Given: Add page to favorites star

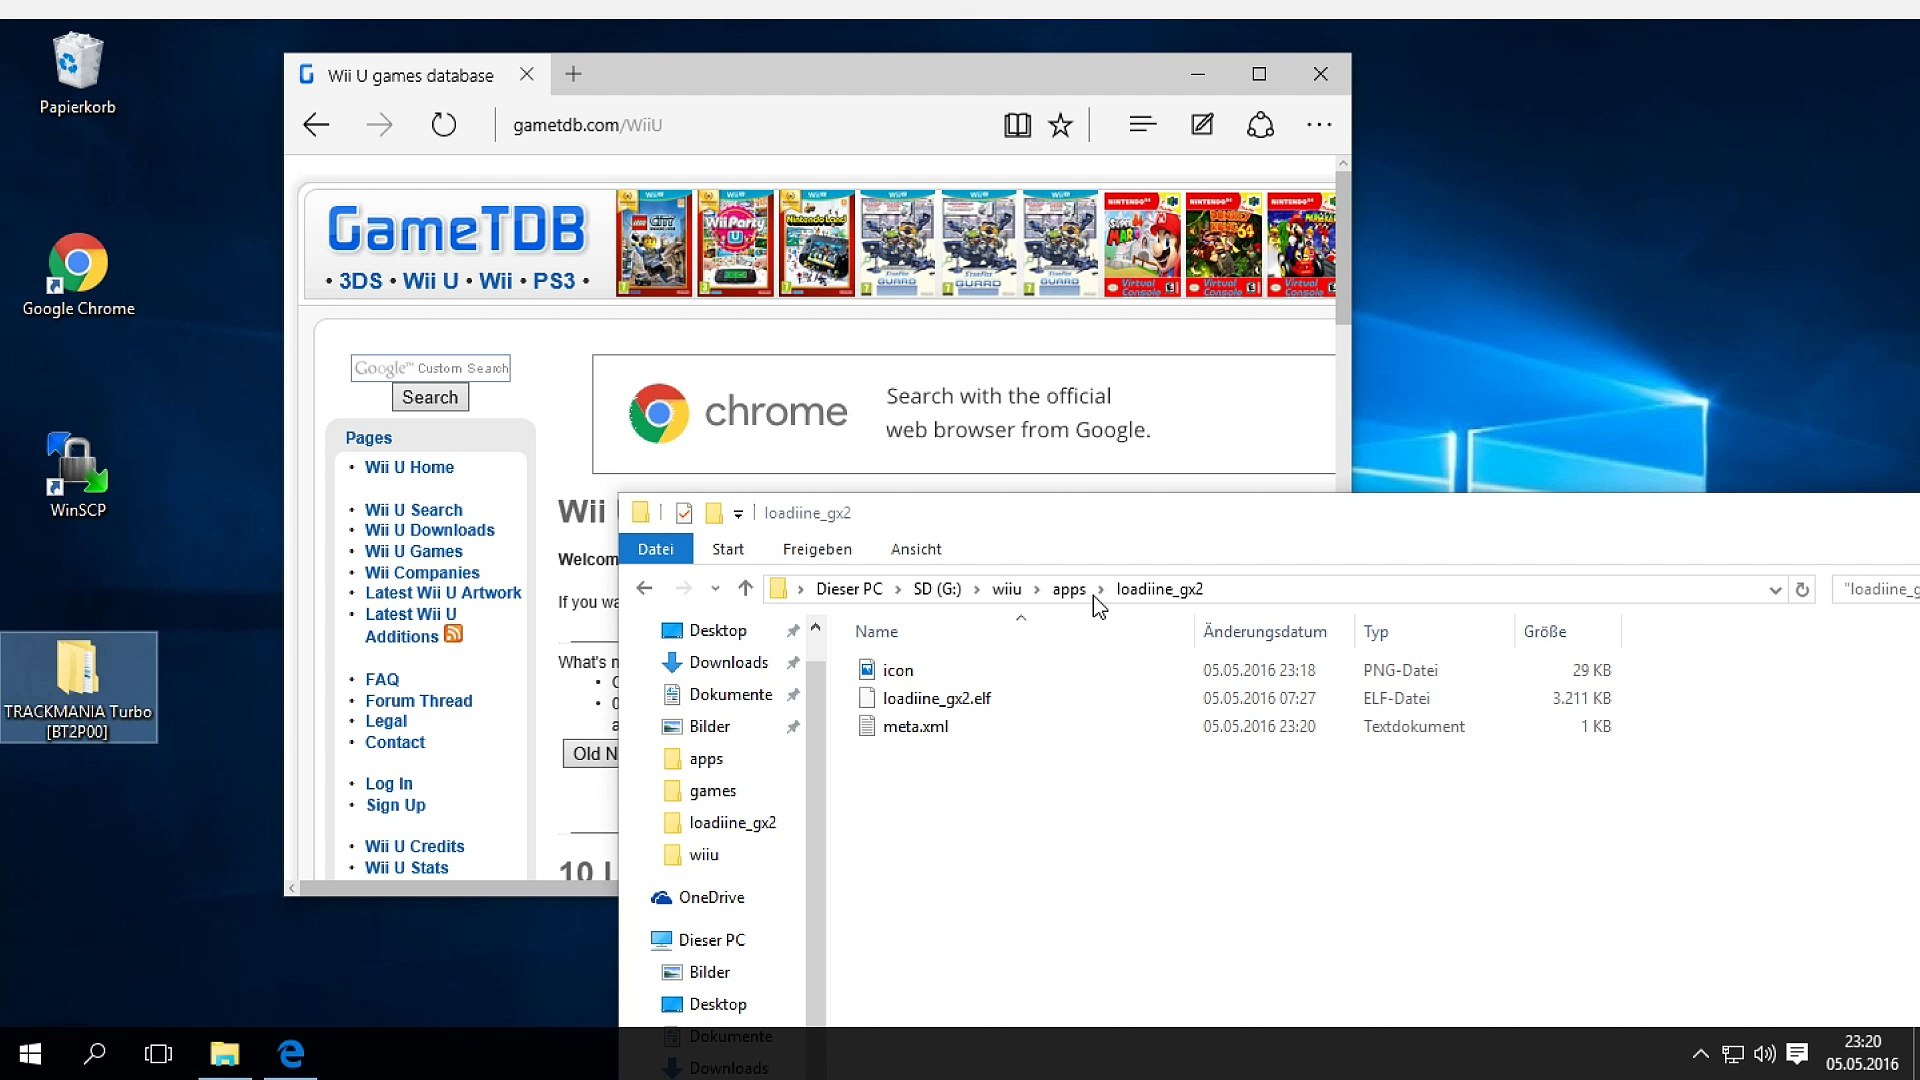Looking at the screenshot, I should [1060, 125].
